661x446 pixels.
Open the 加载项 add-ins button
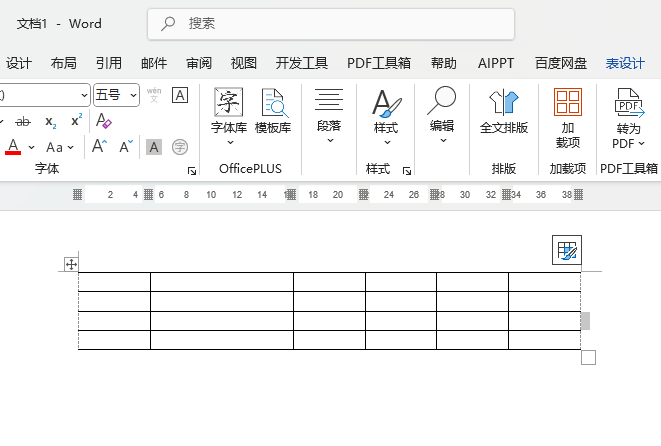click(x=568, y=118)
